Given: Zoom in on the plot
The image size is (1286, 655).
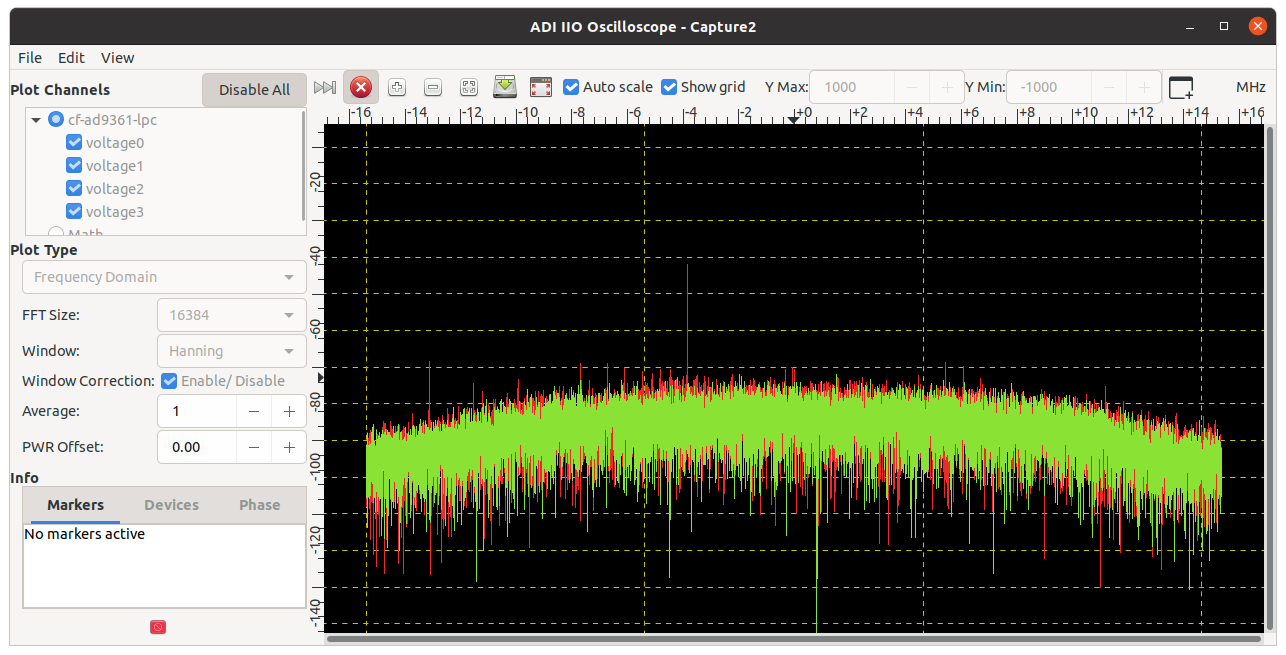Looking at the screenshot, I should pyautogui.click(x=397, y=88).
